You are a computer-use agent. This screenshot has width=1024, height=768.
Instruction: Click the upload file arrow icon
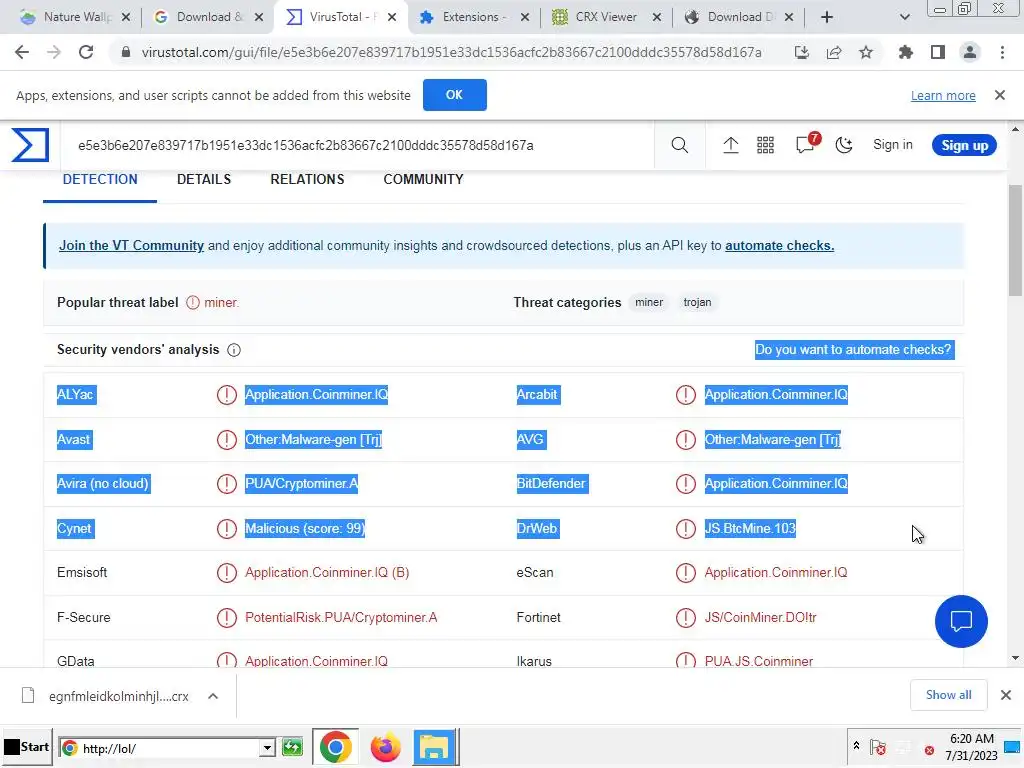coord(731,145)
